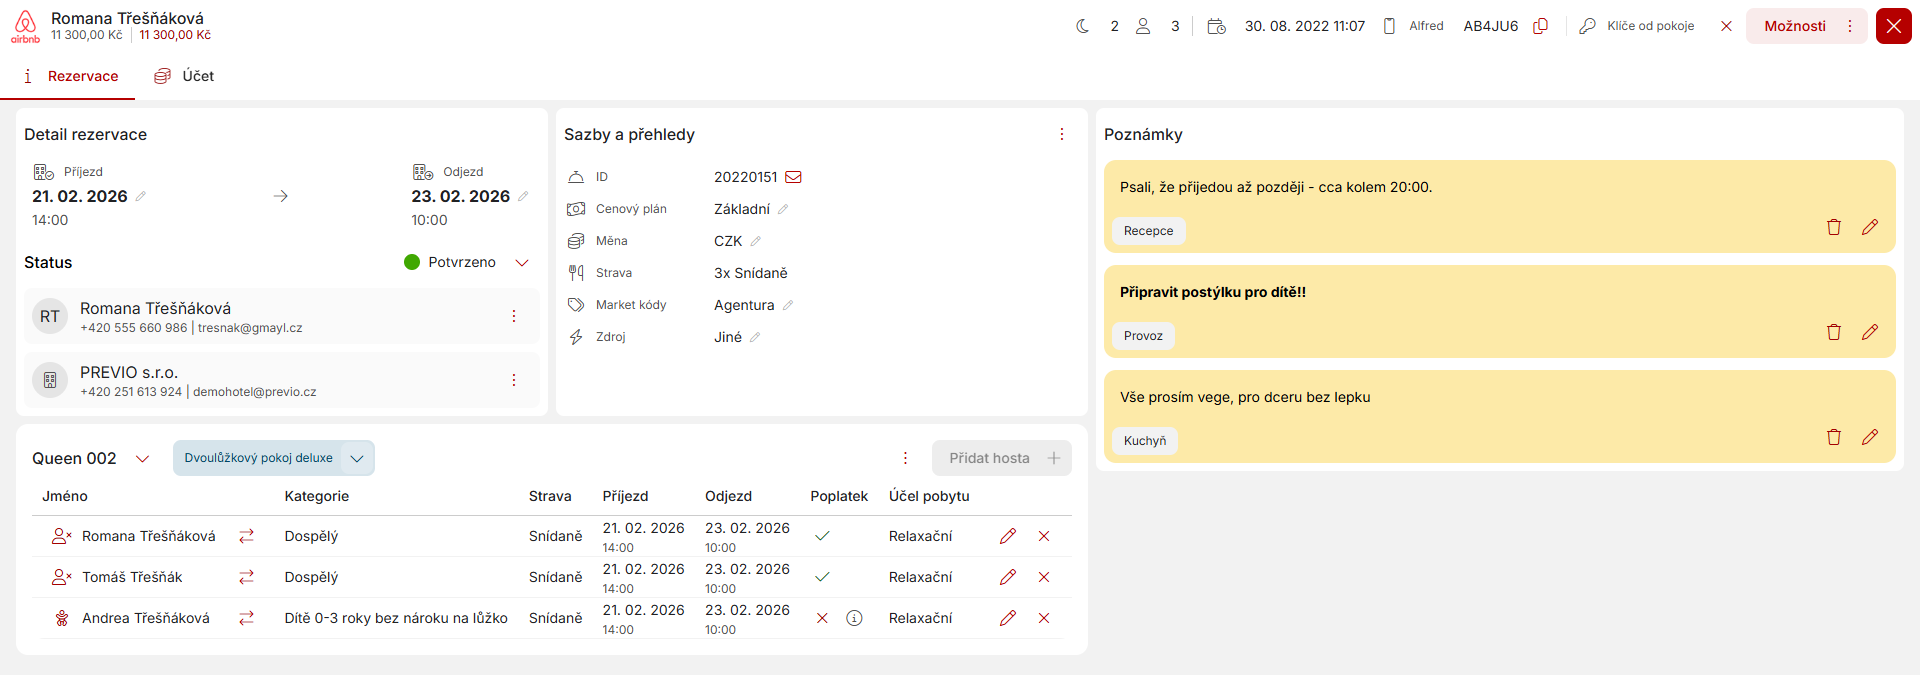The width and height of the screenshot is (1920, 675).
Task: Toggle fee checkmark for Tomáš Třešňák
Action: (822, 577)
